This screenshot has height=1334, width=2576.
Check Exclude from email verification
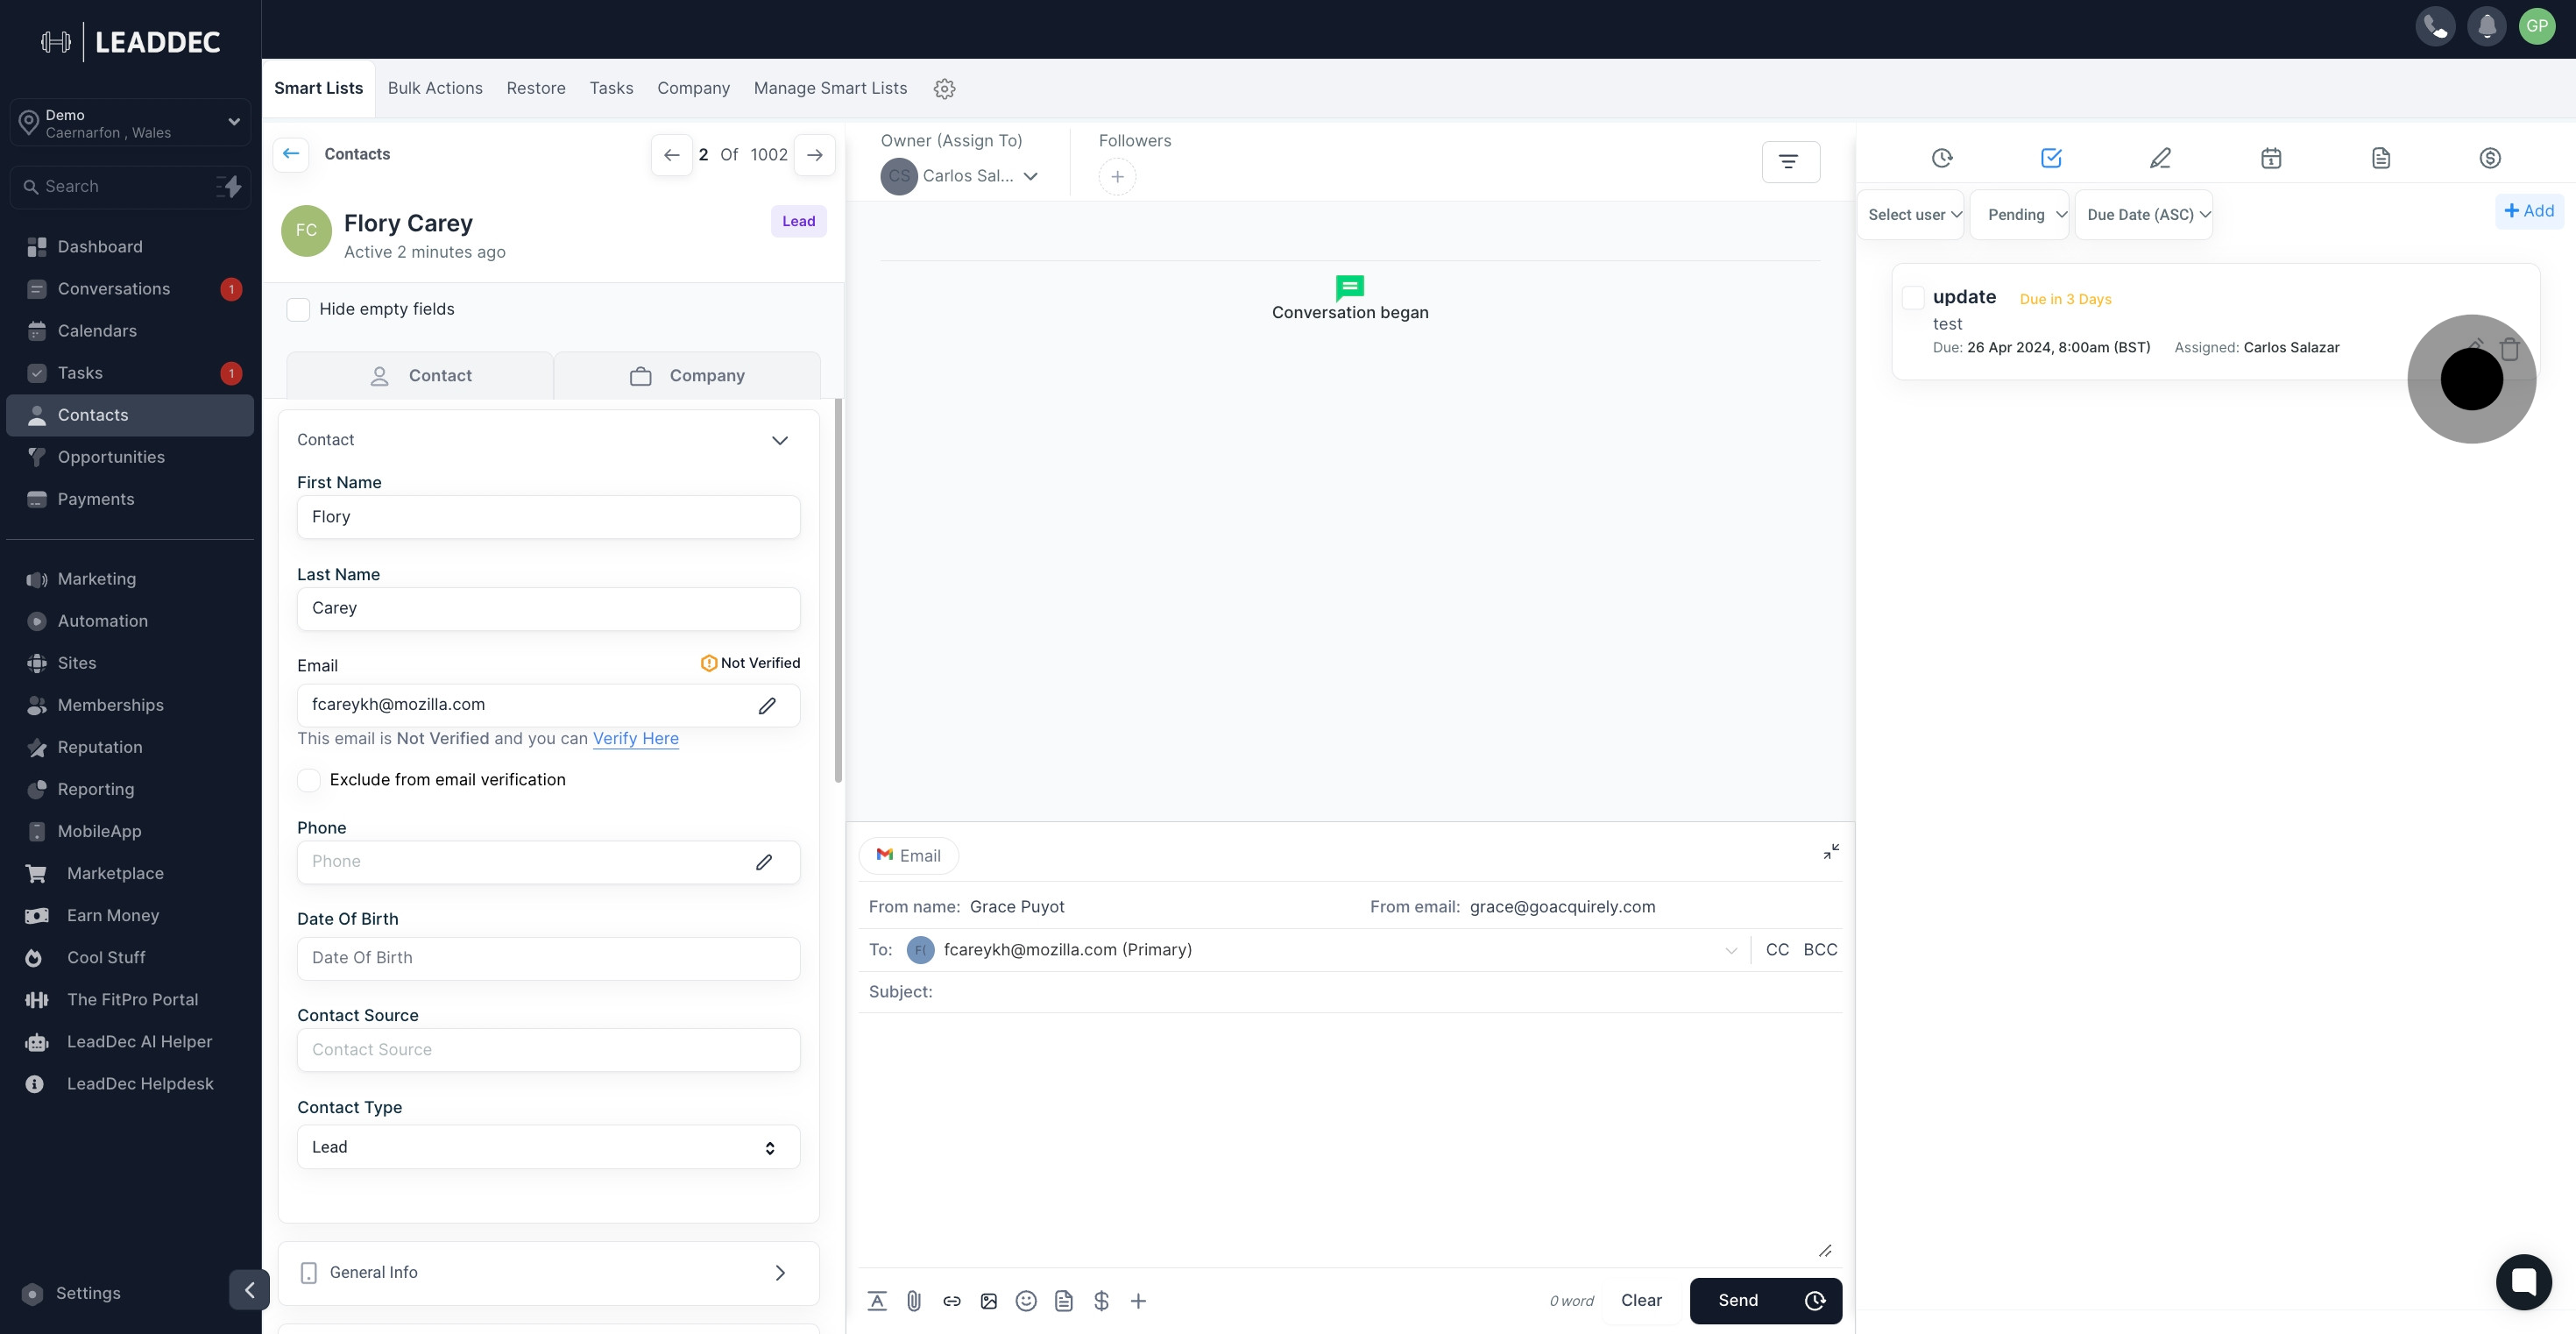309,780
